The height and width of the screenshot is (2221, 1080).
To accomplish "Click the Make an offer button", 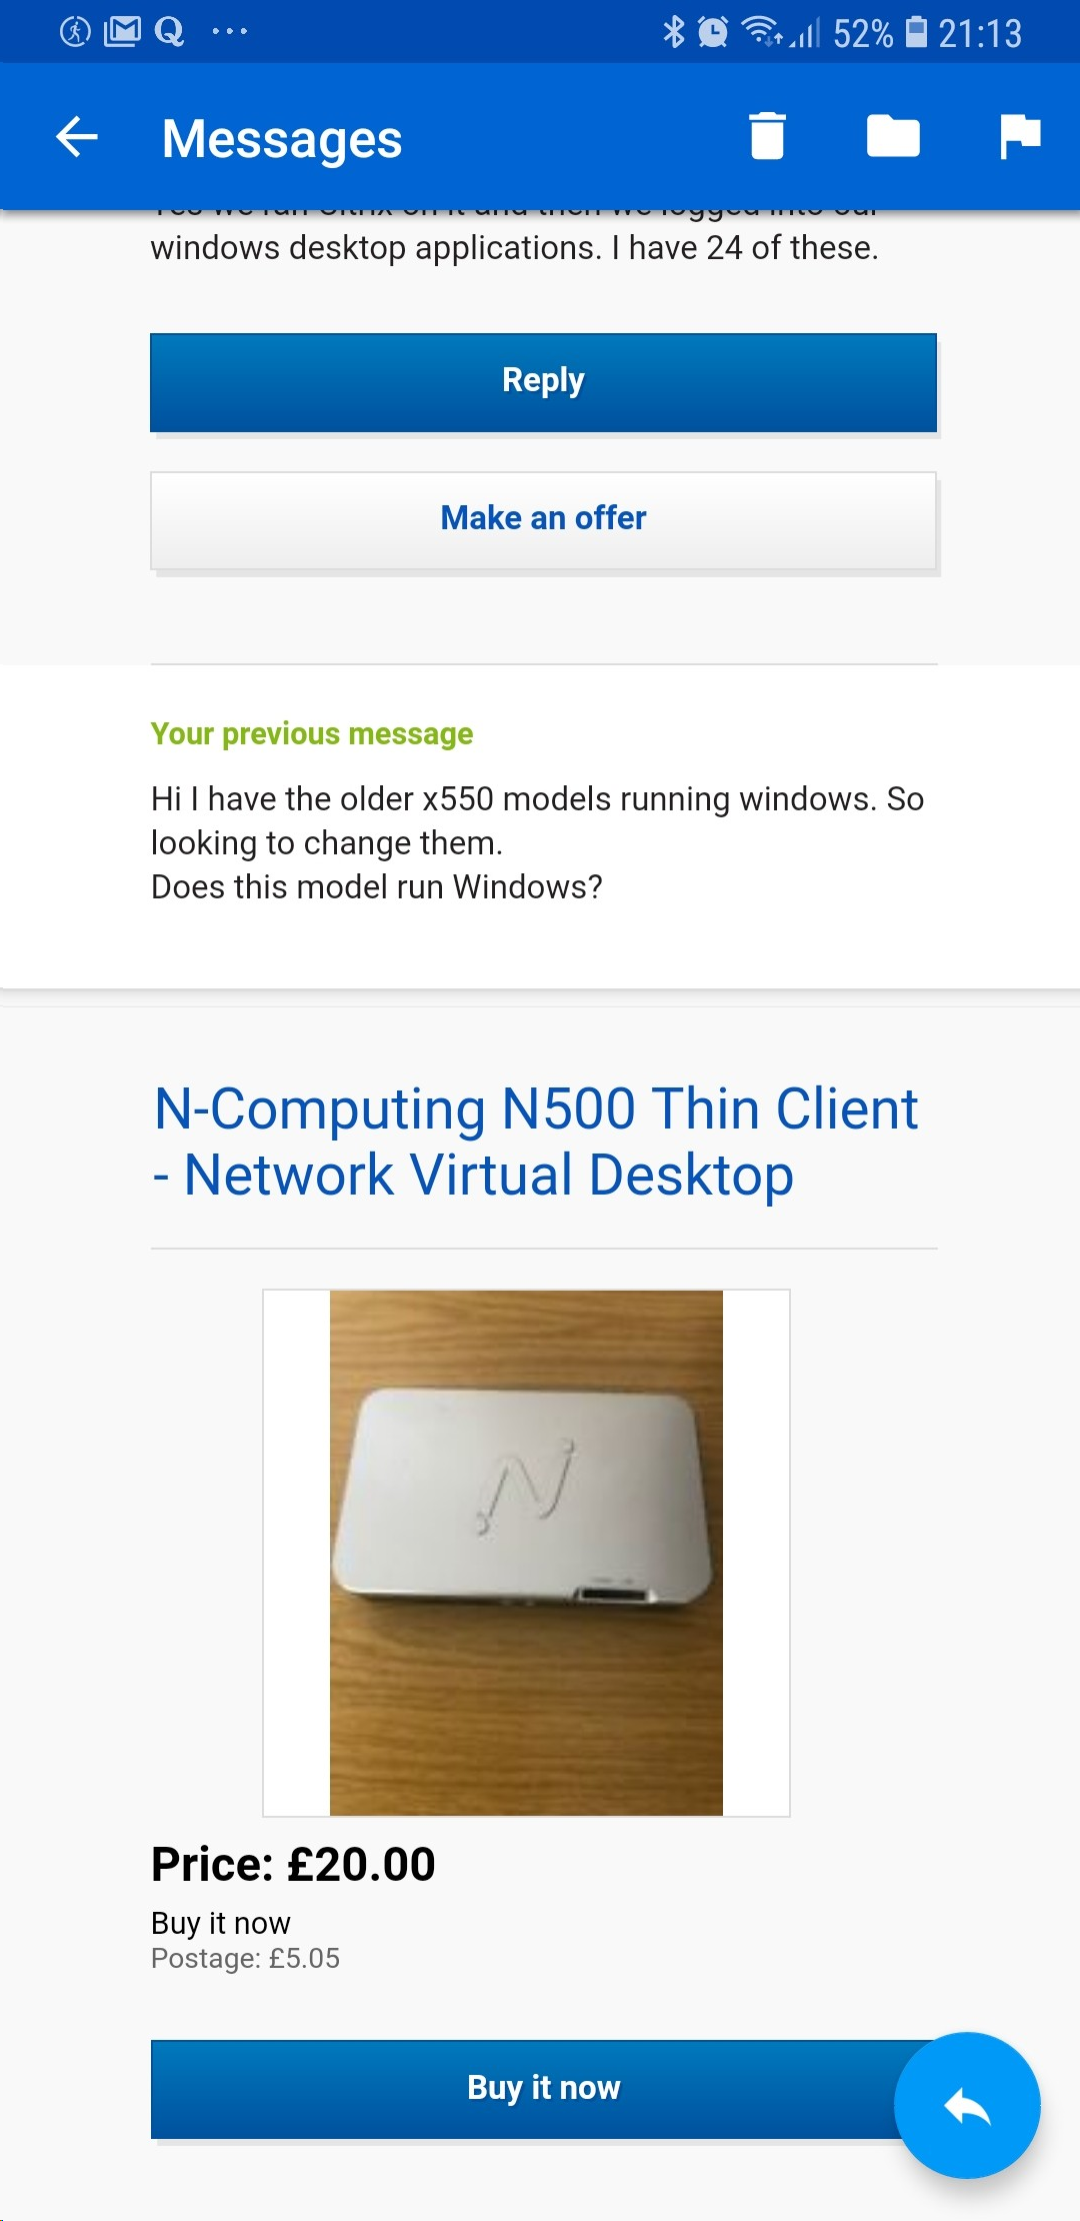I will point(543,520).
